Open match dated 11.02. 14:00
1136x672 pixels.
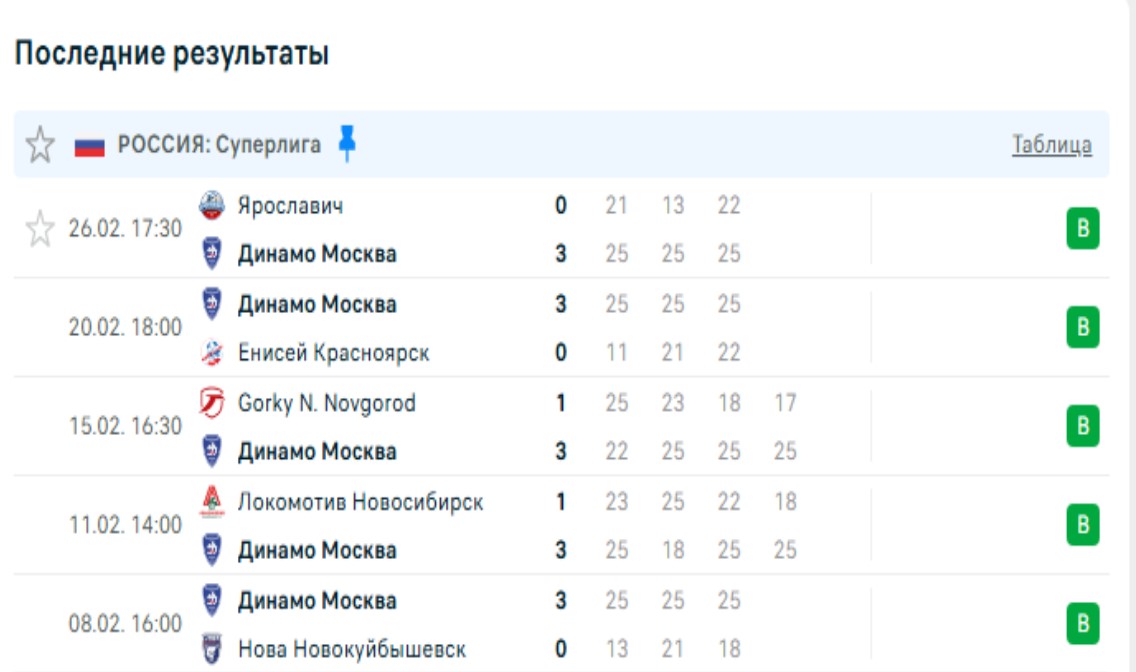[125, 525]
